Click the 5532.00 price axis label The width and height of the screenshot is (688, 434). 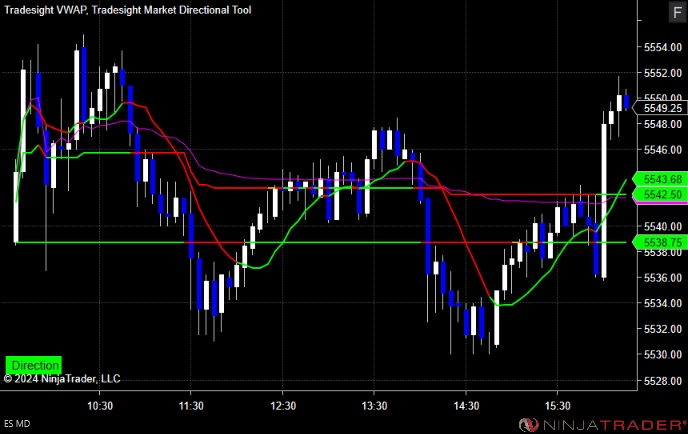click(663, 329)
